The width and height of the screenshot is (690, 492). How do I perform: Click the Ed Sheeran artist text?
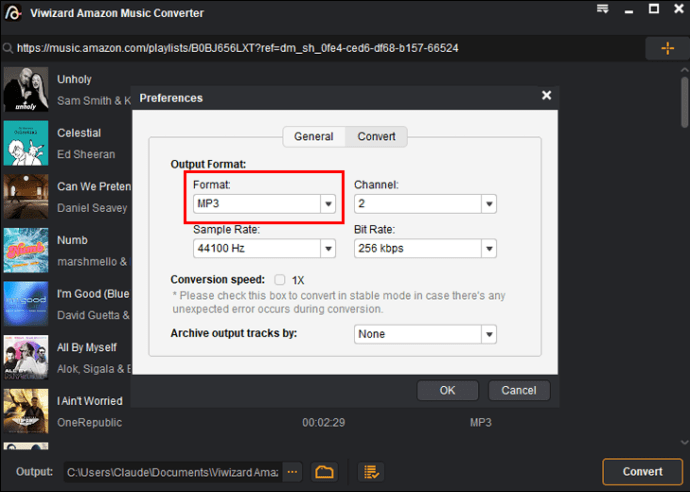click(x=86, y=154)
